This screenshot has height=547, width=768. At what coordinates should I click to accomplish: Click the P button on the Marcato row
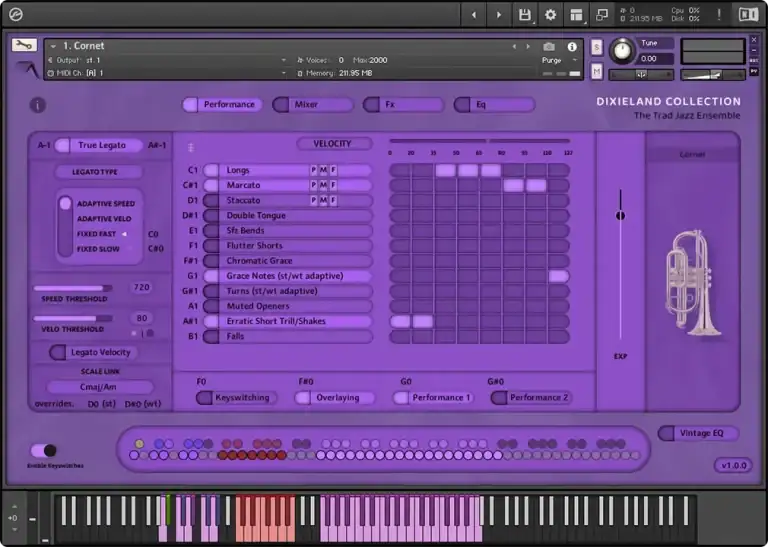point(313,185)
